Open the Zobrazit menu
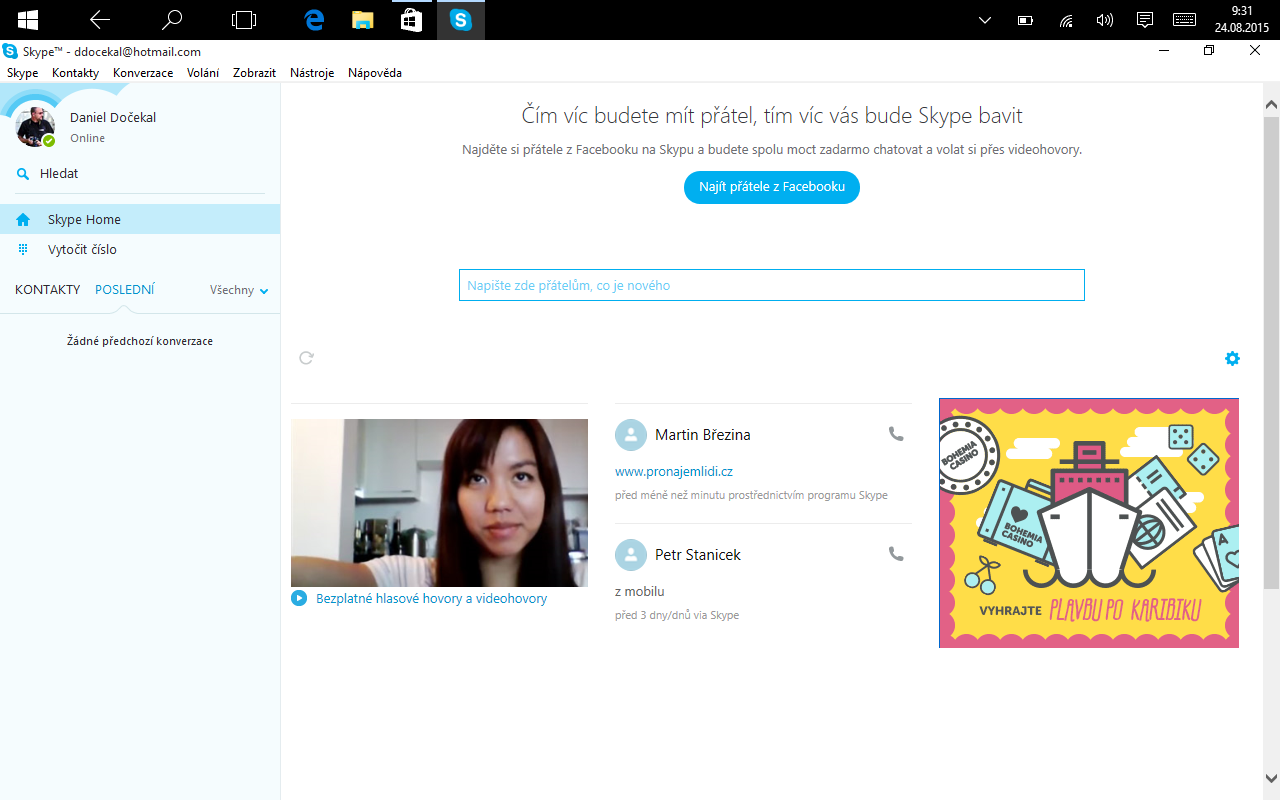1280x800 pixels. pyautogui.click(x=254, y=73)
